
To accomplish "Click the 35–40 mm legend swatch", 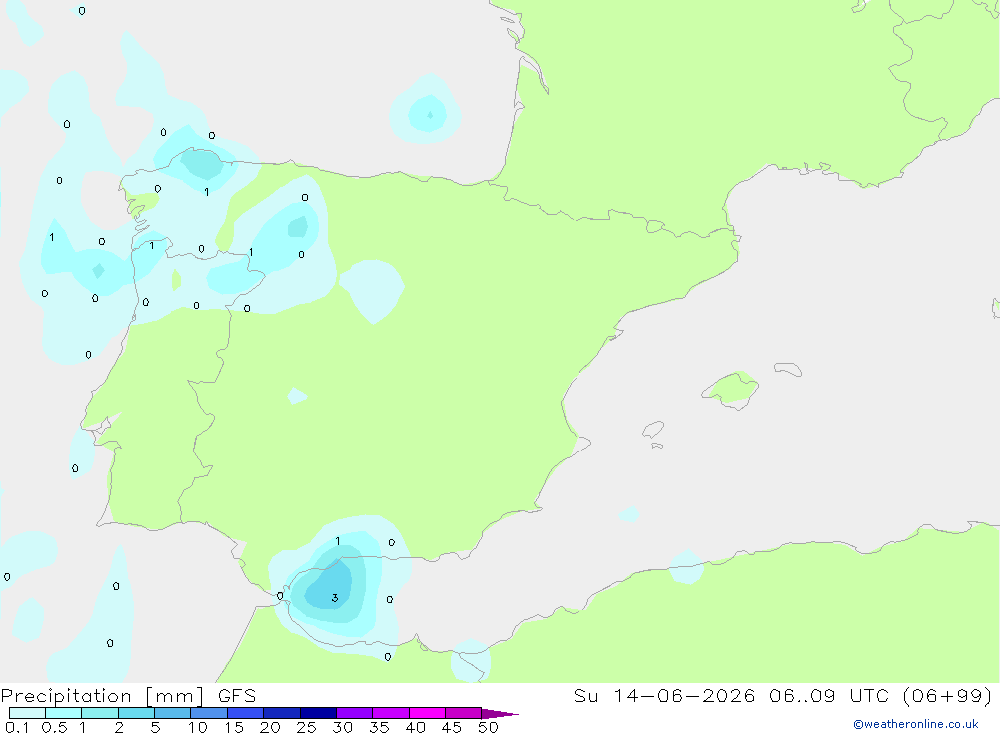I will point(391,713).
